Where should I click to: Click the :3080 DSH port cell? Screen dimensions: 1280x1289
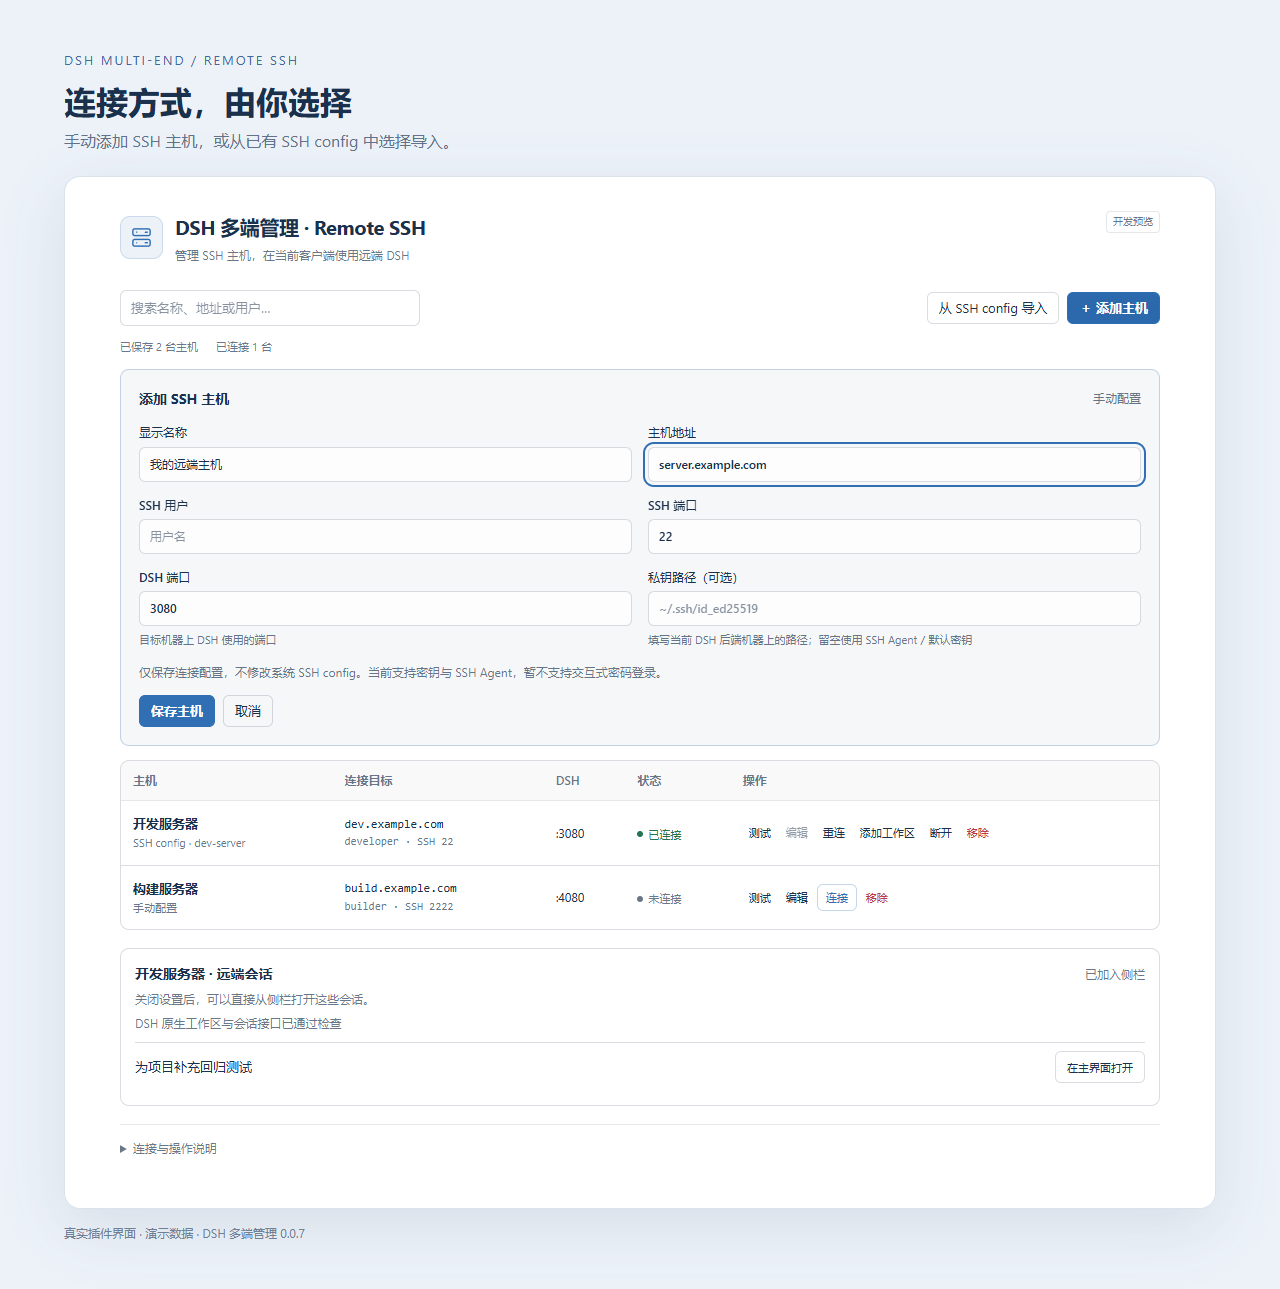pyautogui.click(x=570, y=833)
